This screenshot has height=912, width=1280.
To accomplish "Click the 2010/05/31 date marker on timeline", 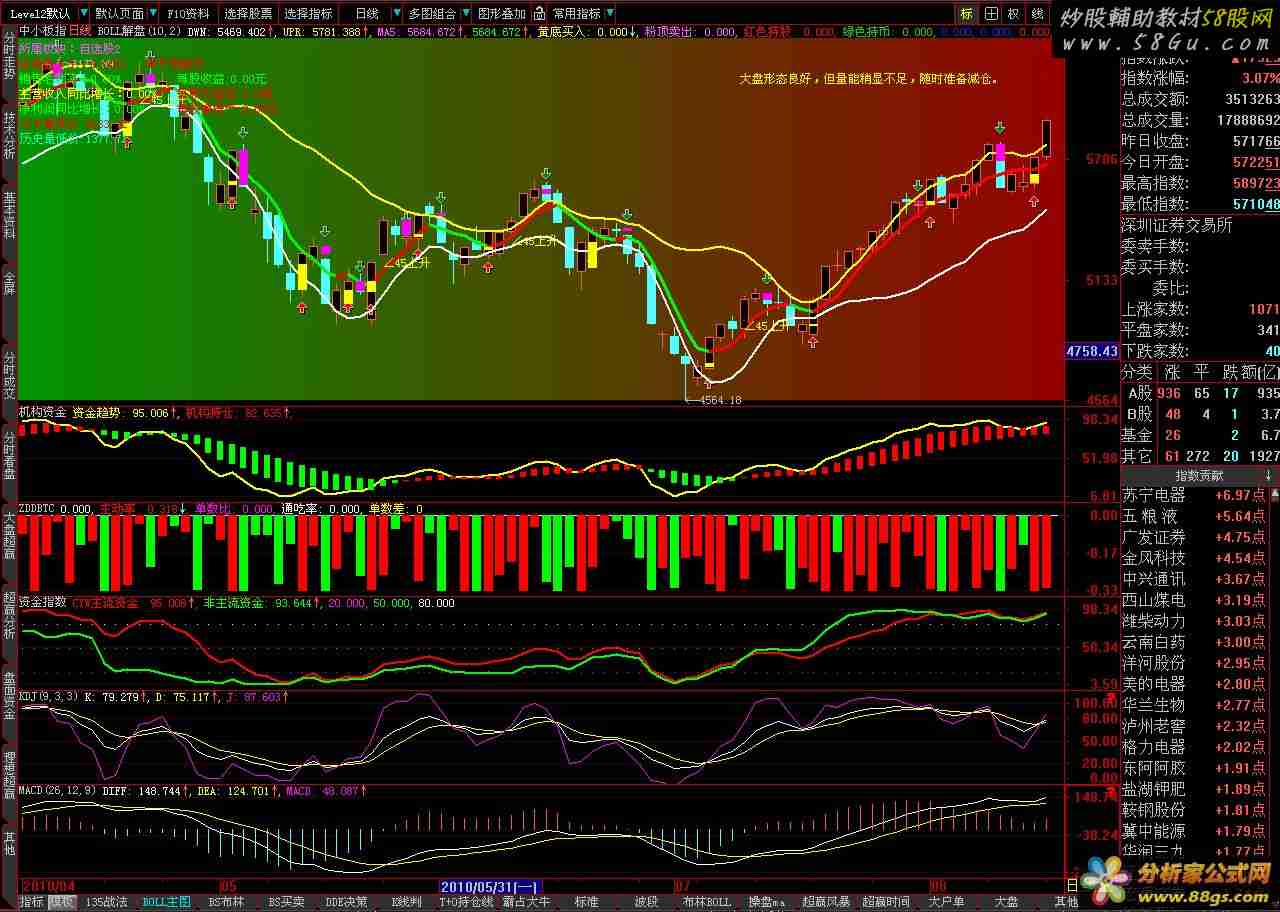I will (x=491, y=886).
